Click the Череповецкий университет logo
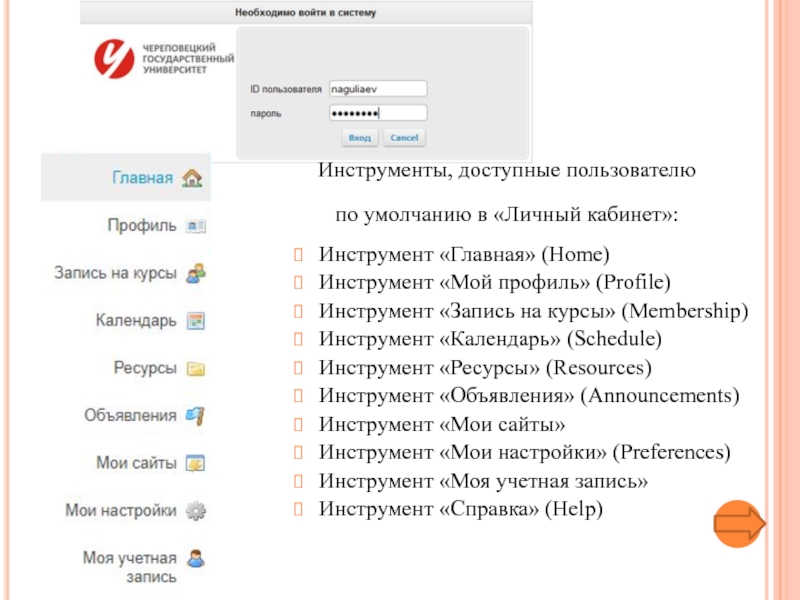 pyautogui.click(x=164, y=59)
